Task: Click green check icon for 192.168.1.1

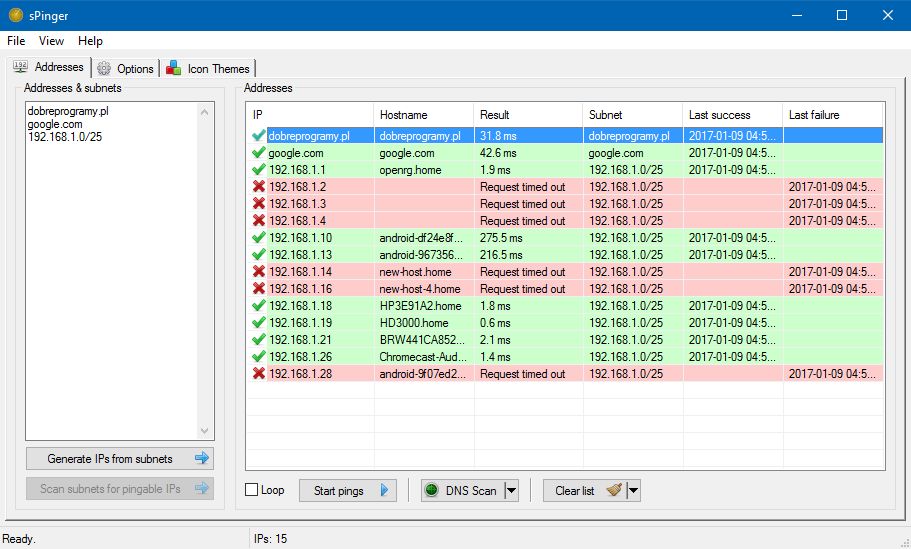Action: point(259,170)
